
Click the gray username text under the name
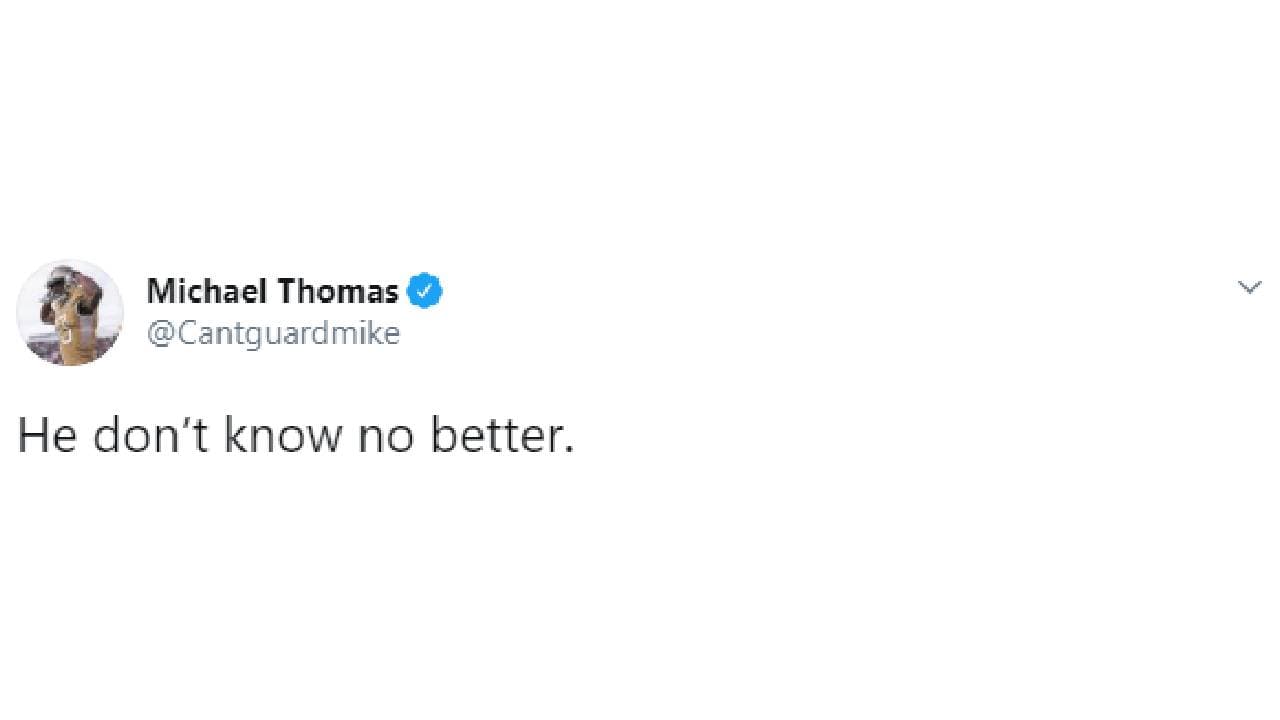(273, 333)
